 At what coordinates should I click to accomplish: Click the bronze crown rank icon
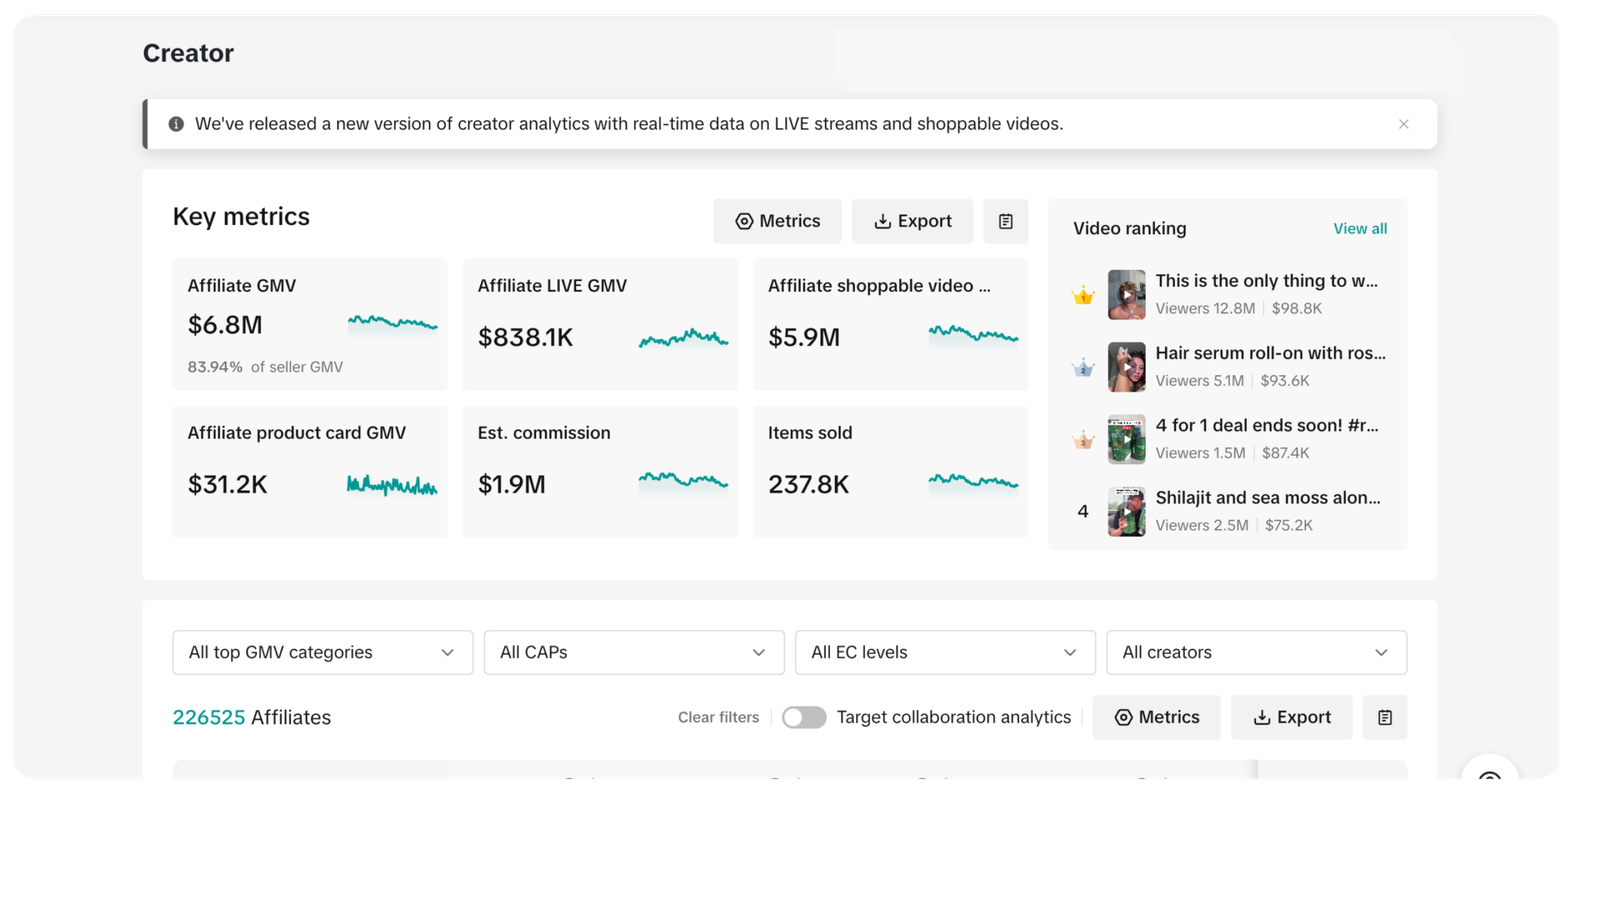(x=1083, y=440)
